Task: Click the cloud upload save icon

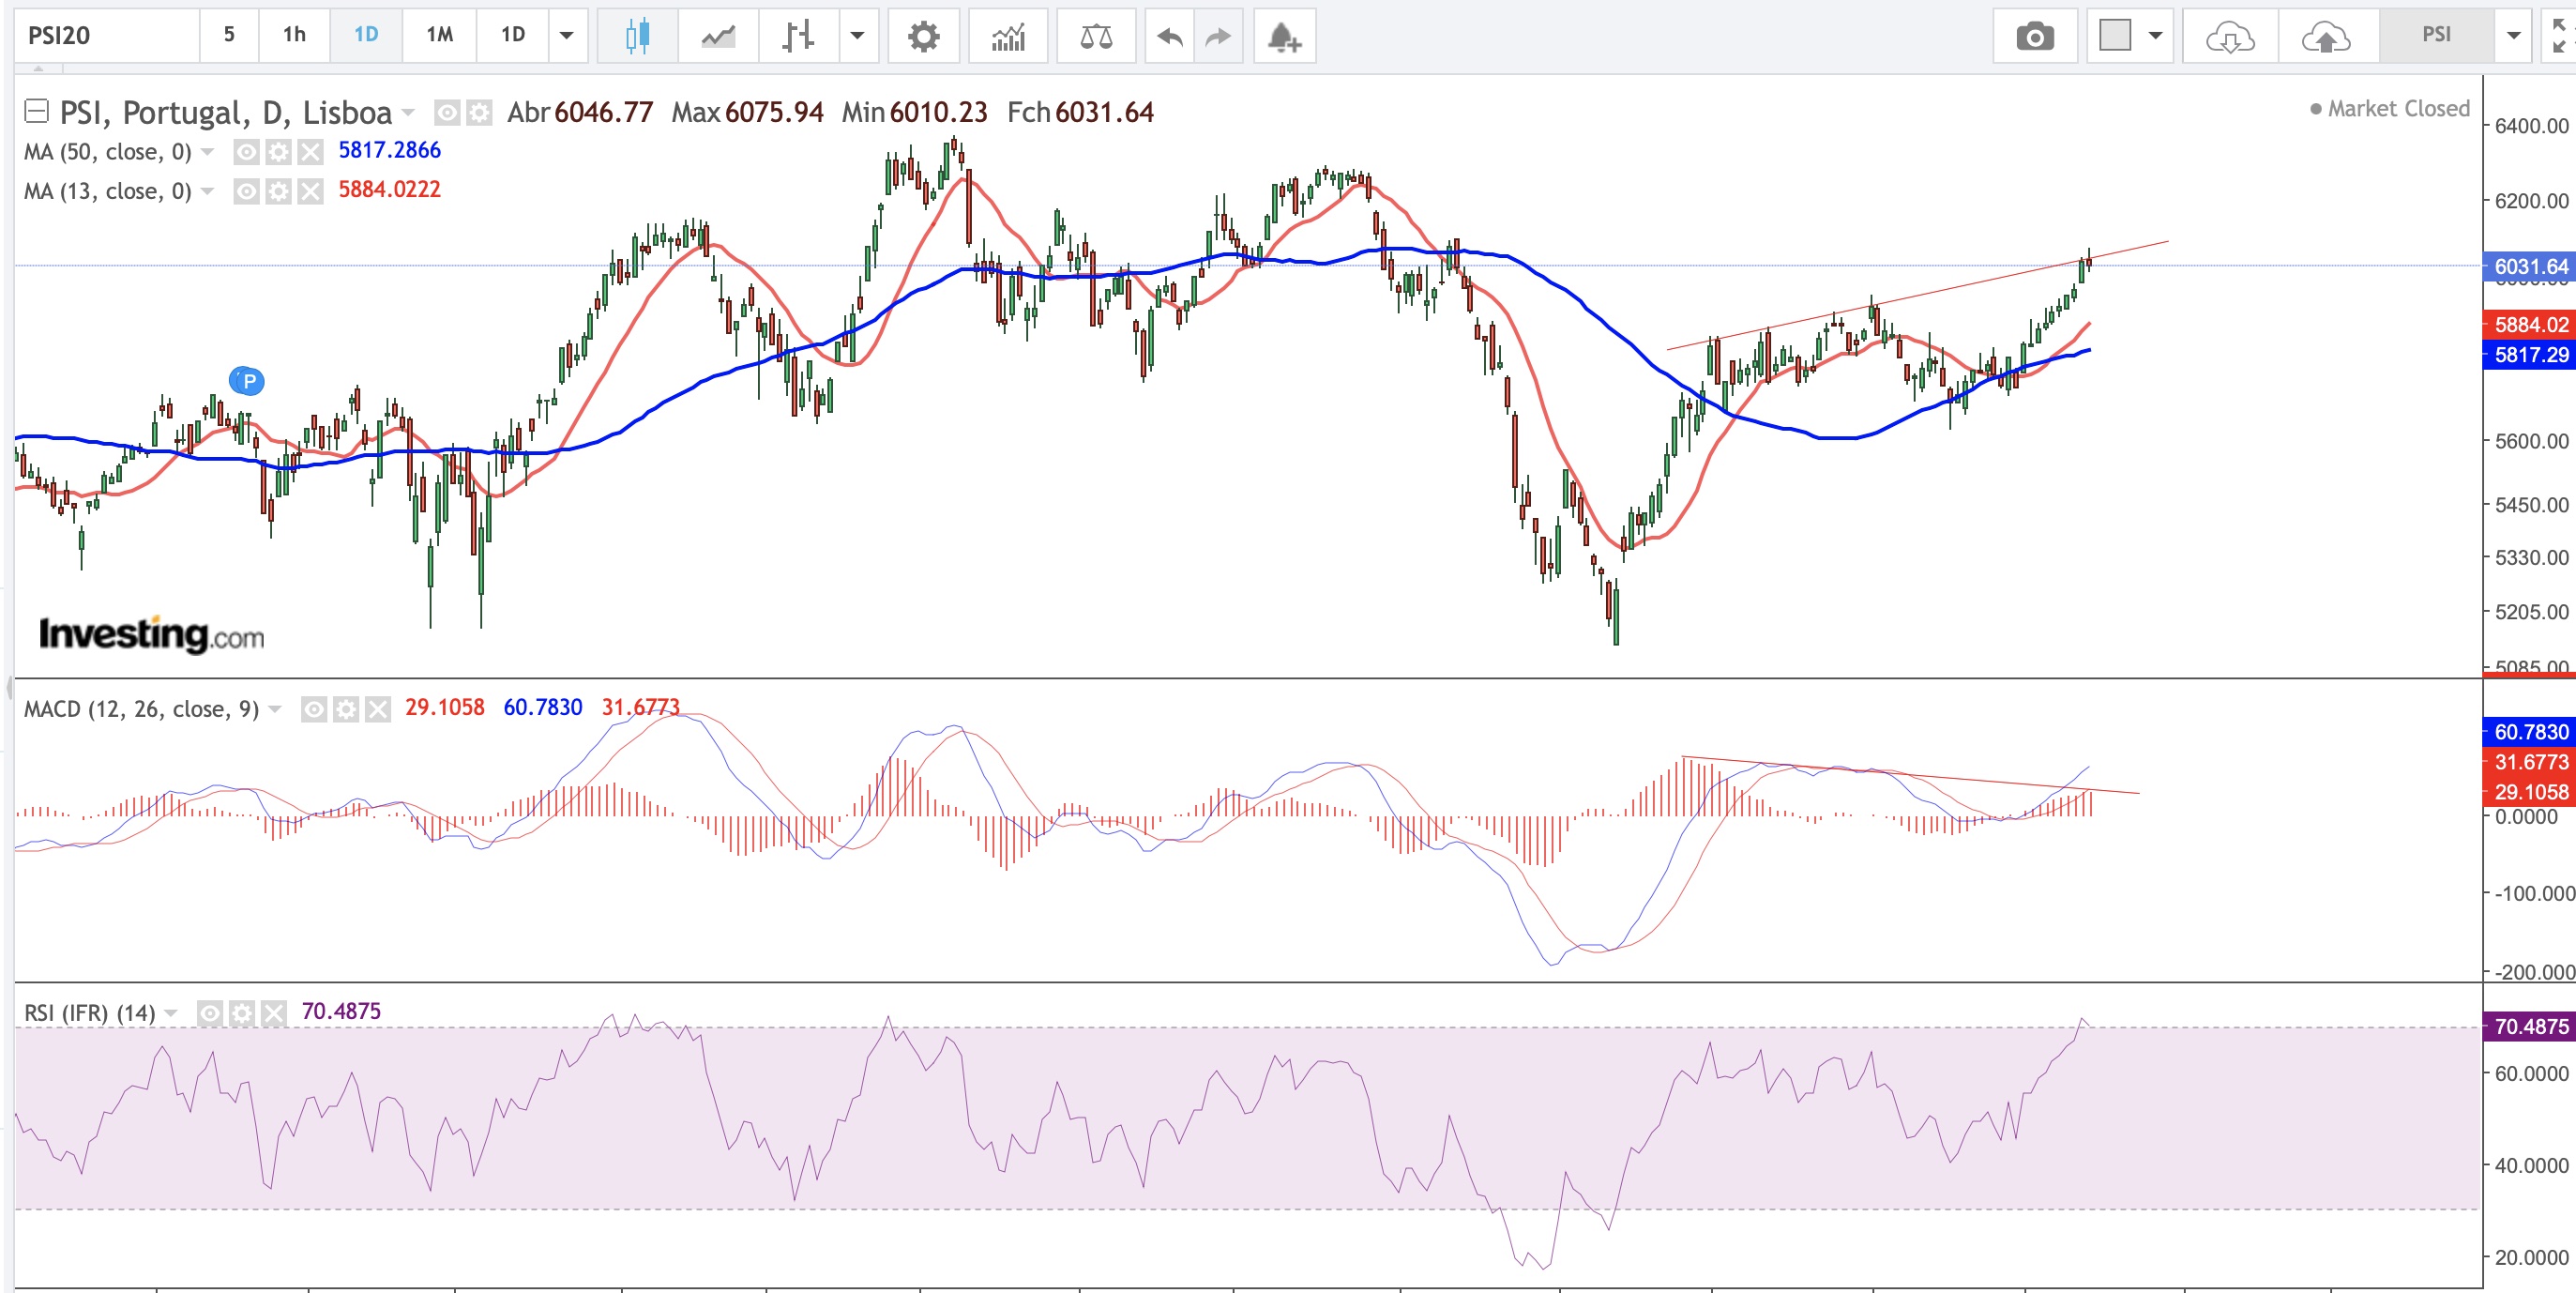Action: point(2325,37)
